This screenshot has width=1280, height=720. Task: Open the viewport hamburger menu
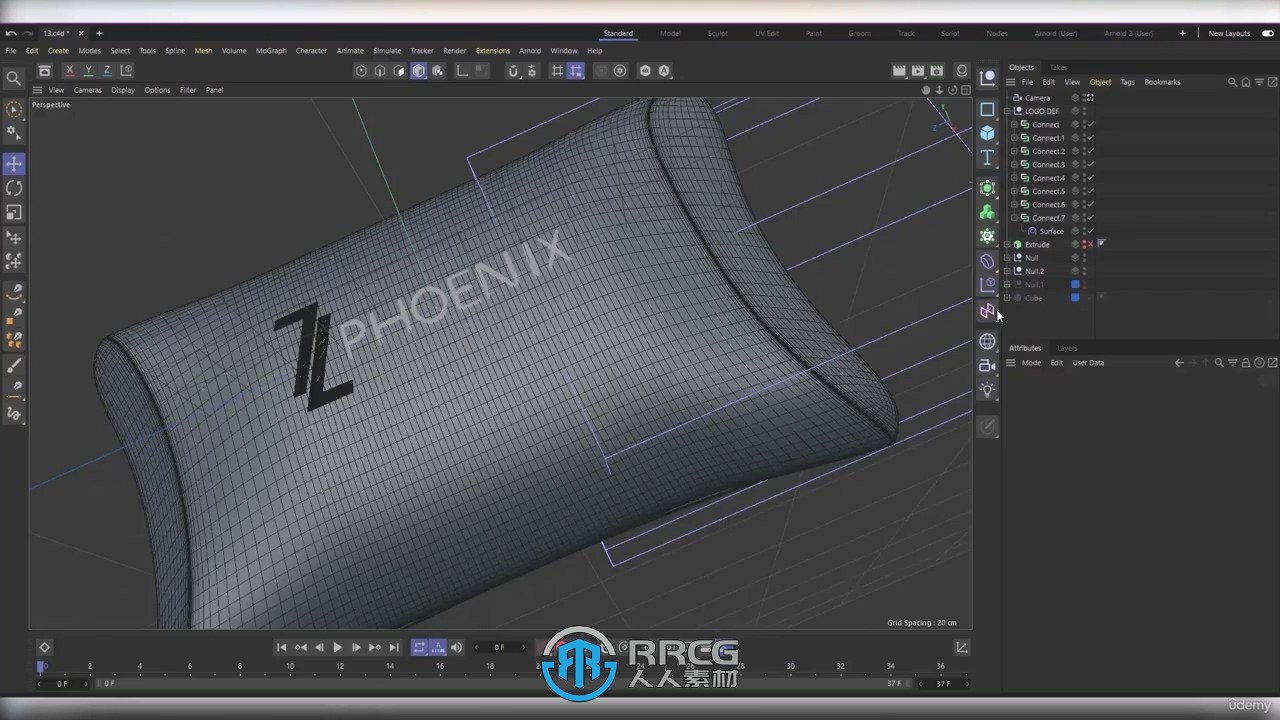[x=37, y=90]
